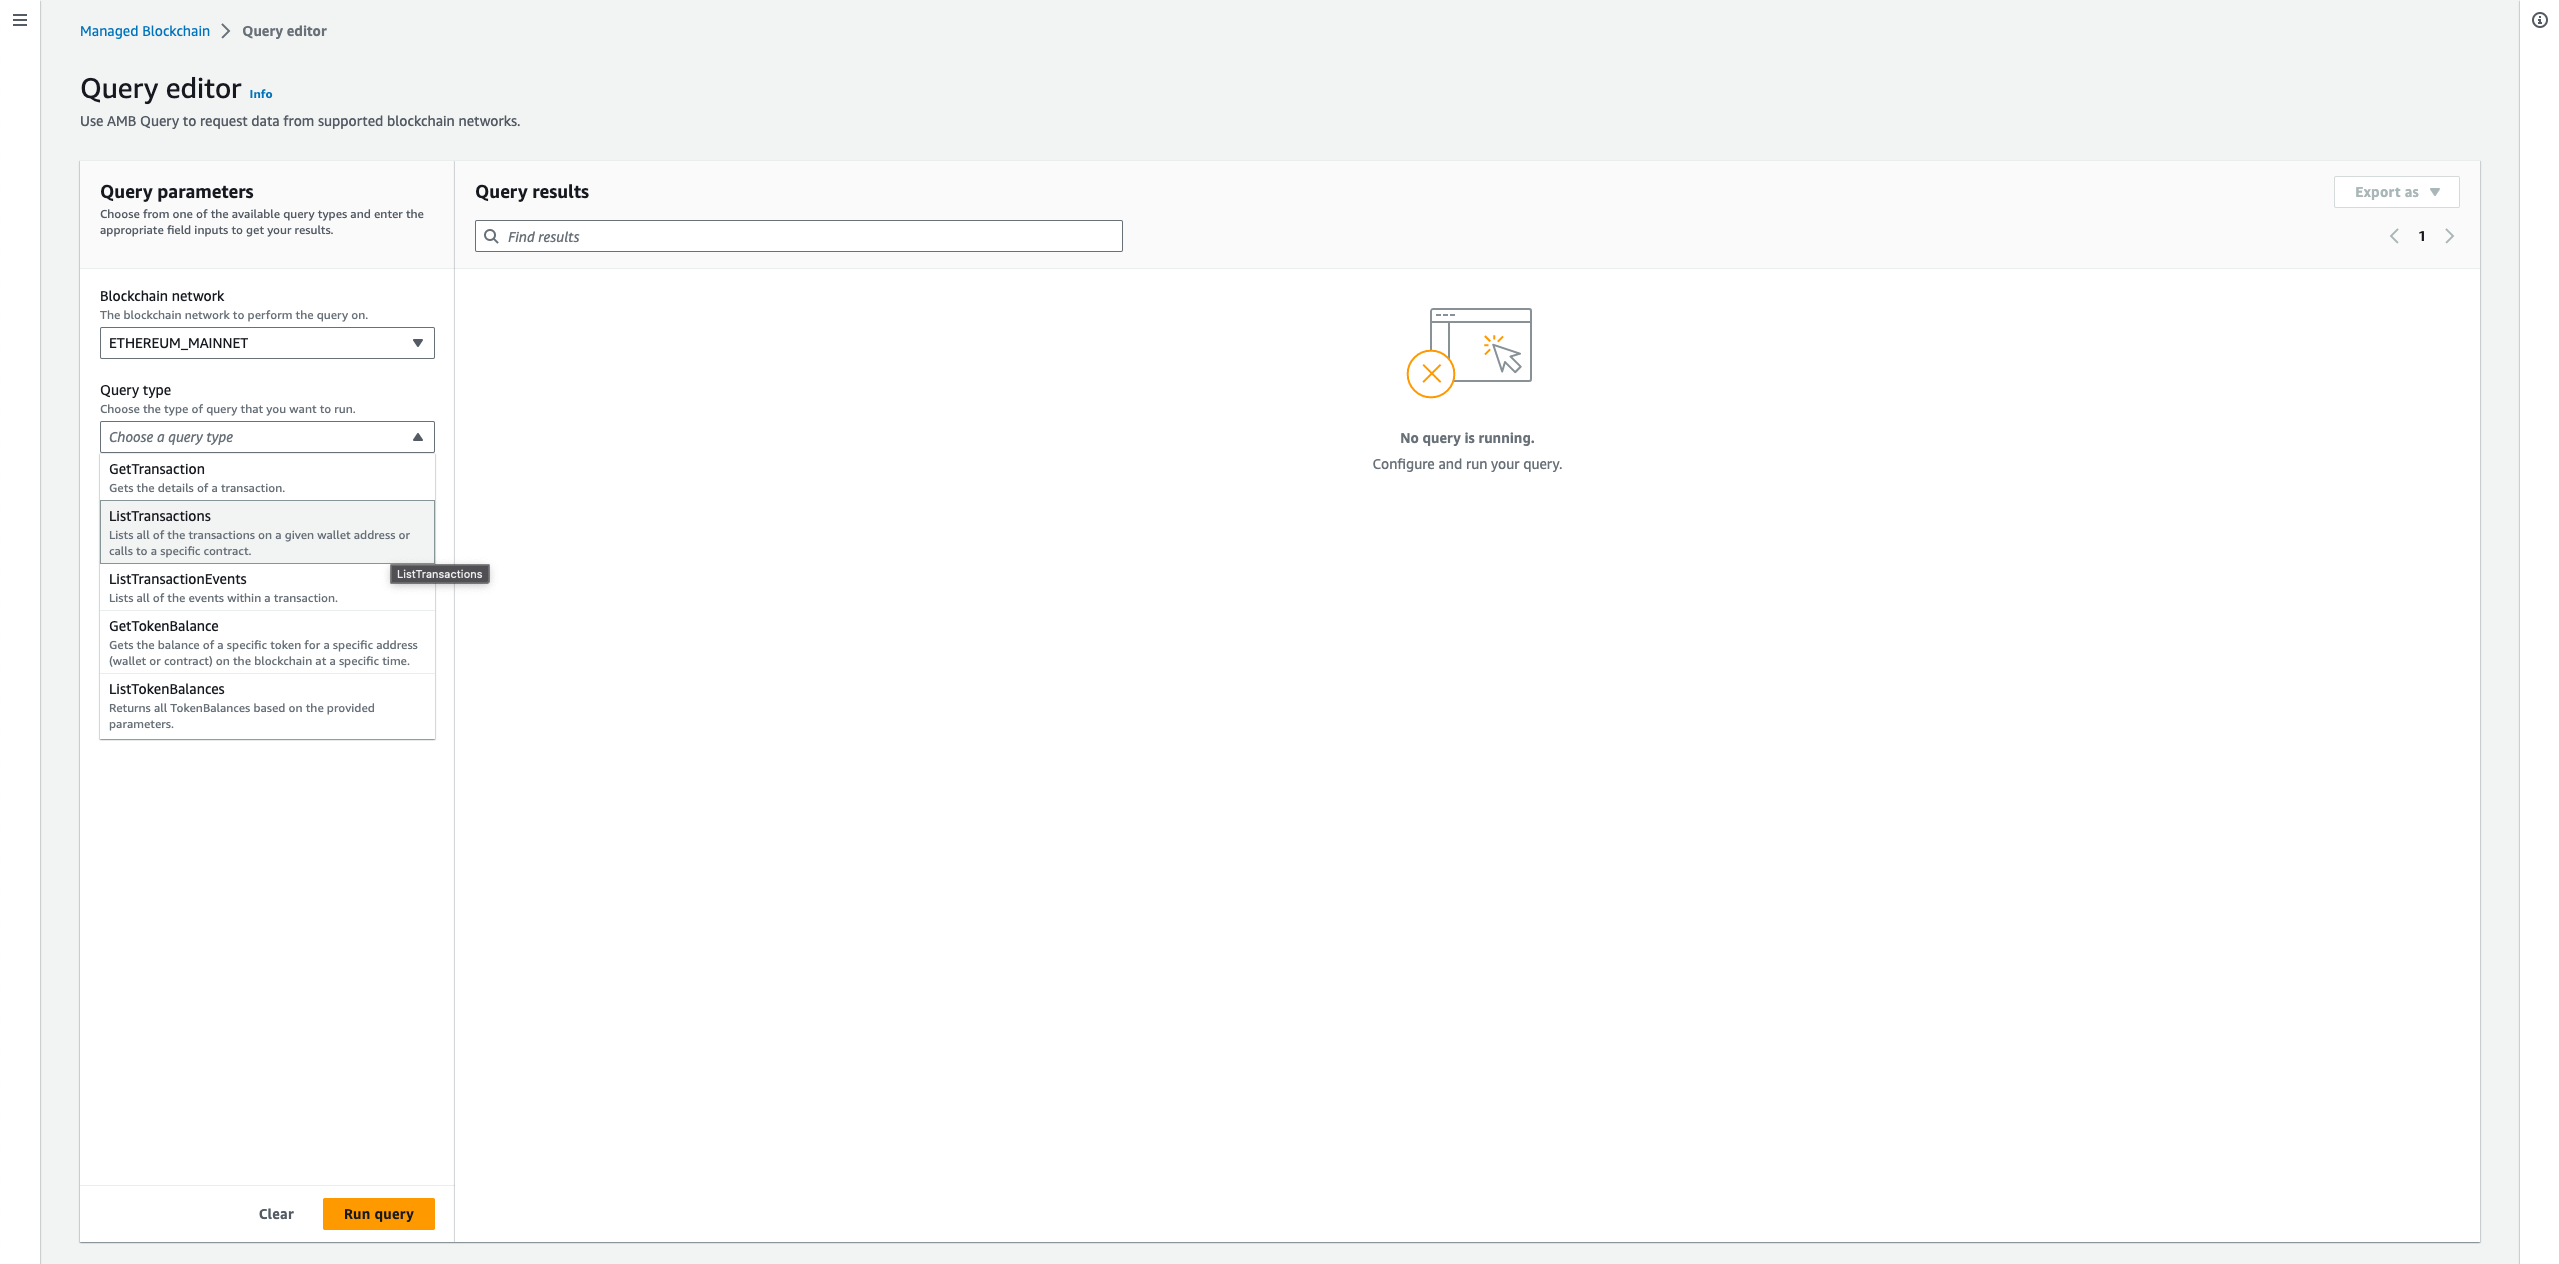Viewport: 2559px width, 1264px height.
Task: Click the search magnifier icon in Find results
Action: tap(491, 236)
